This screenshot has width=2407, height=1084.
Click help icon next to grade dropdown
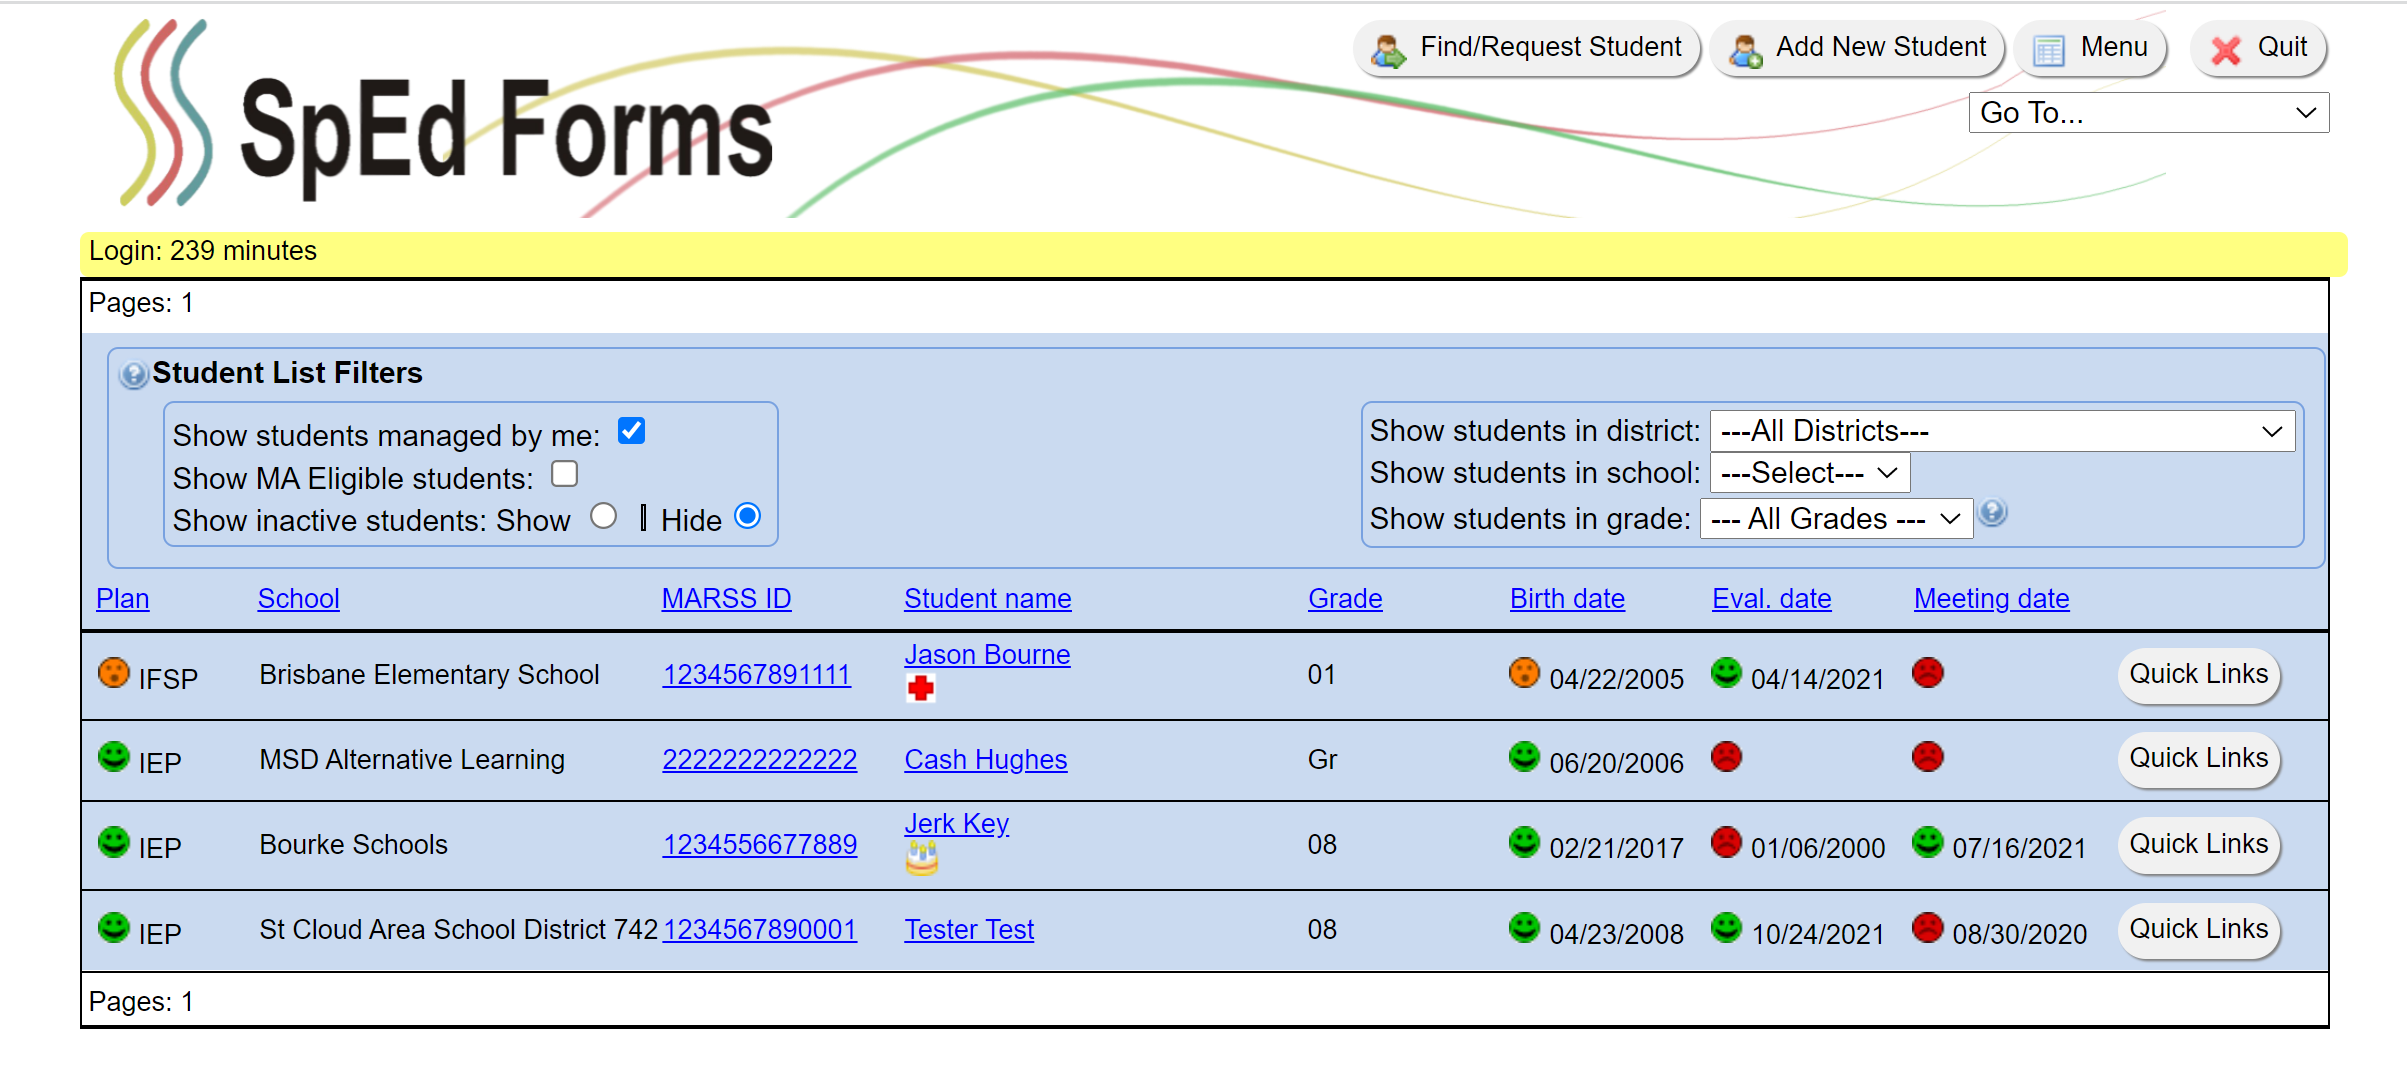point(1992,513)
